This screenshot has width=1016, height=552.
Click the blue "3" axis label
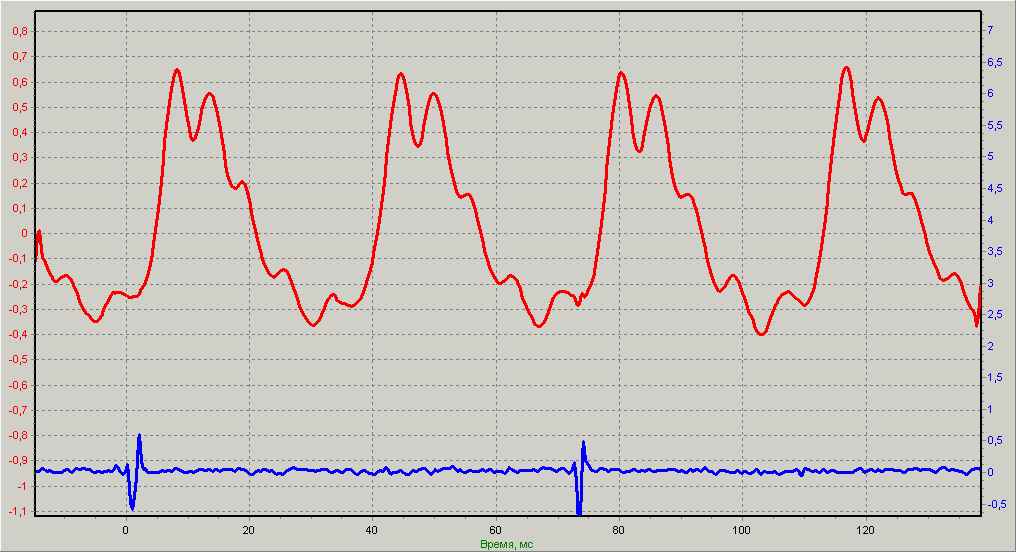[989, 283]
